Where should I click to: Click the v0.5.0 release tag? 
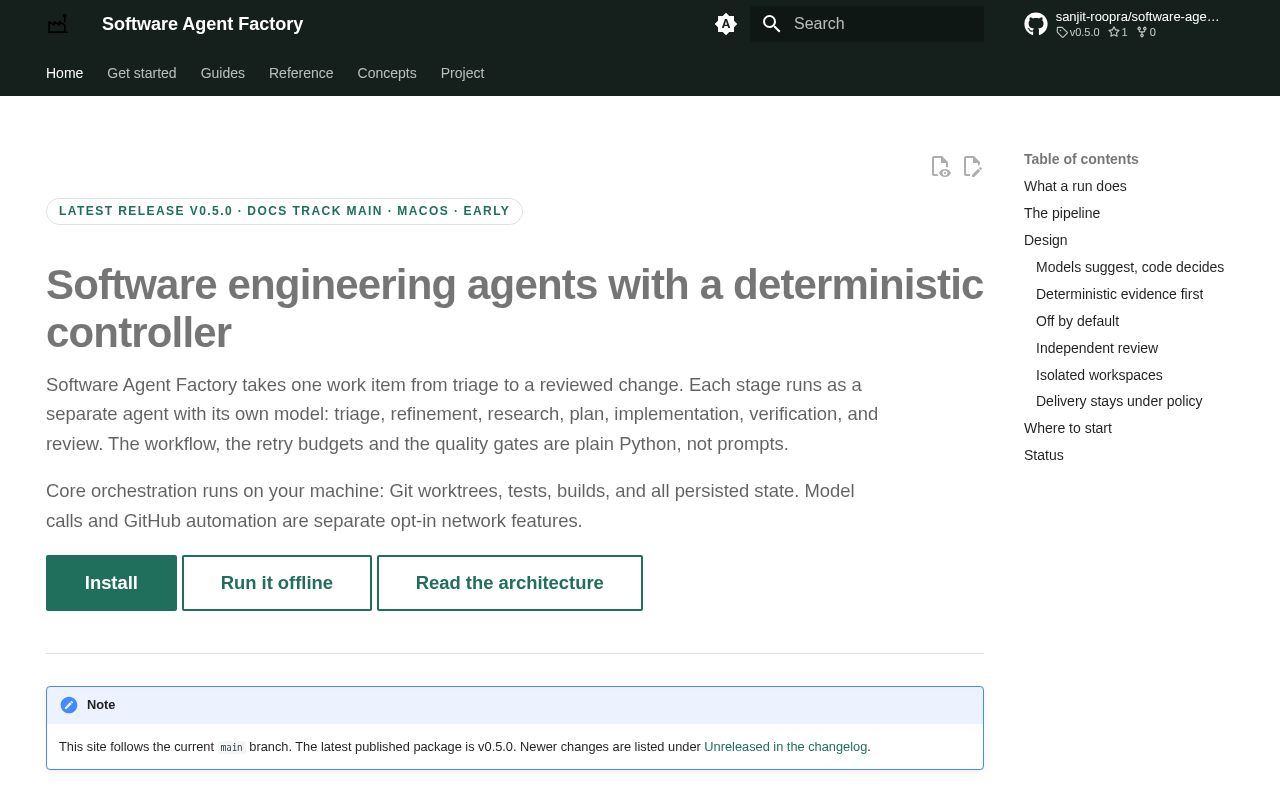click(1078, 32)
